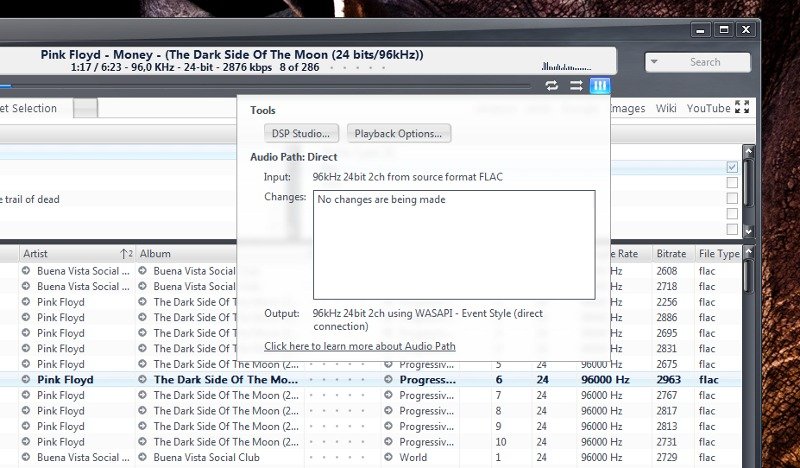Select the Buena Vista Social Club World row
The height and width of the screenshot is (468, 800).
point(370,457)
